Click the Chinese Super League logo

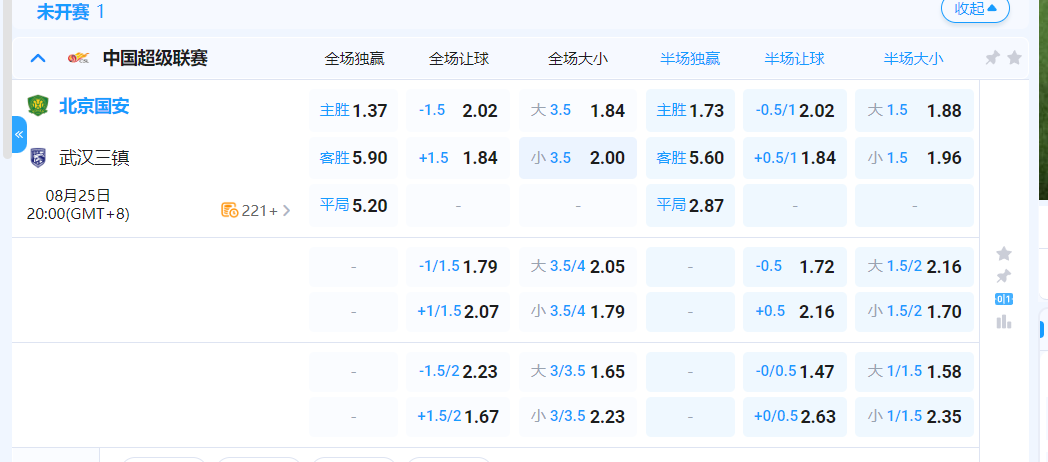tap(78, 58)
